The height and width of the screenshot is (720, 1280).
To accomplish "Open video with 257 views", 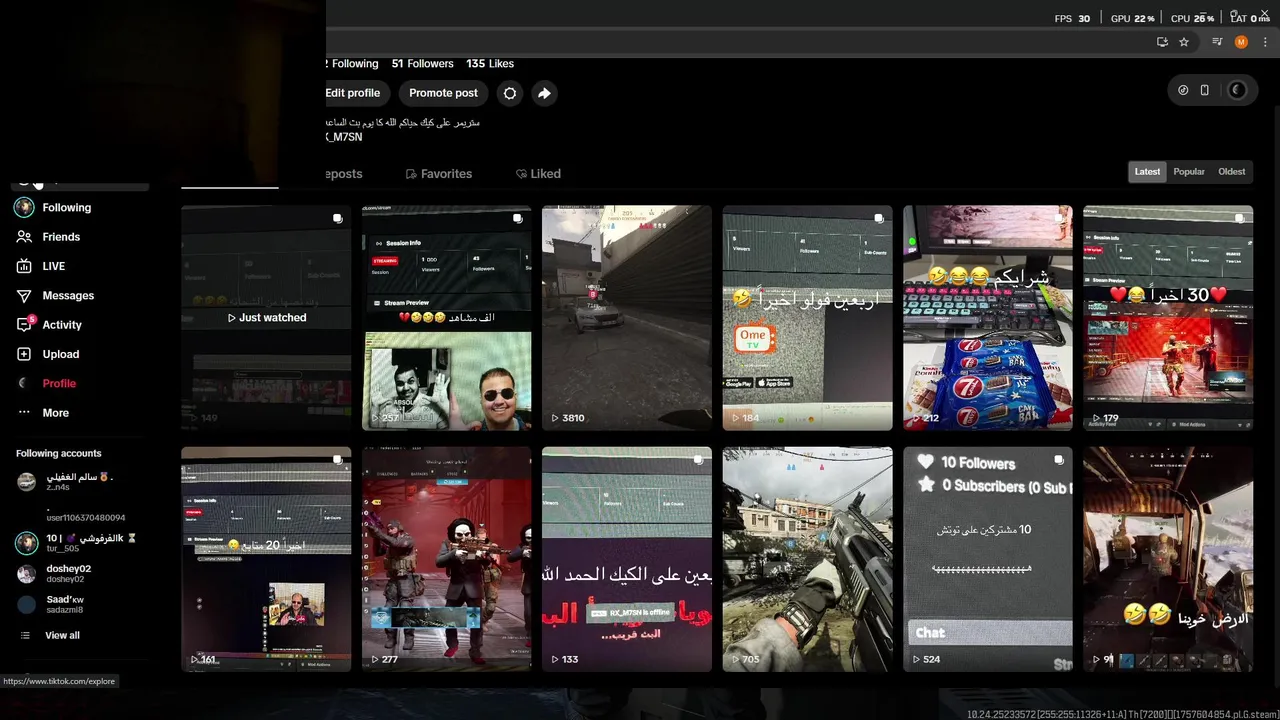I will pyautogui.click(x=447, y=318).
